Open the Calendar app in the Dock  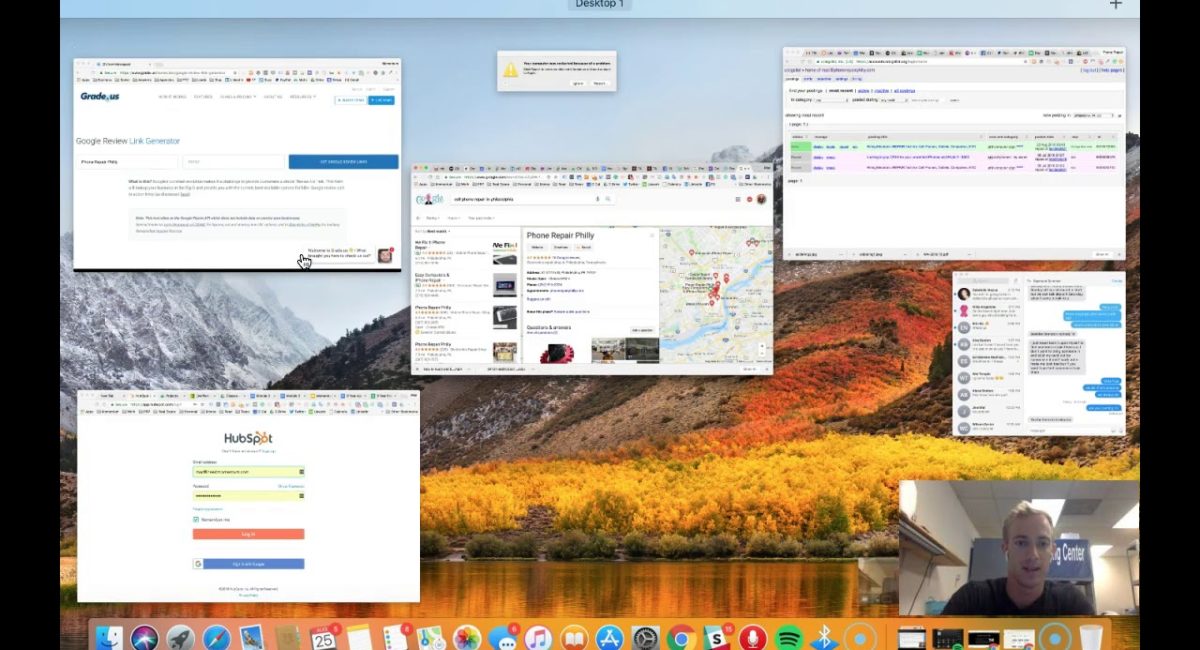tap(323, 637)
